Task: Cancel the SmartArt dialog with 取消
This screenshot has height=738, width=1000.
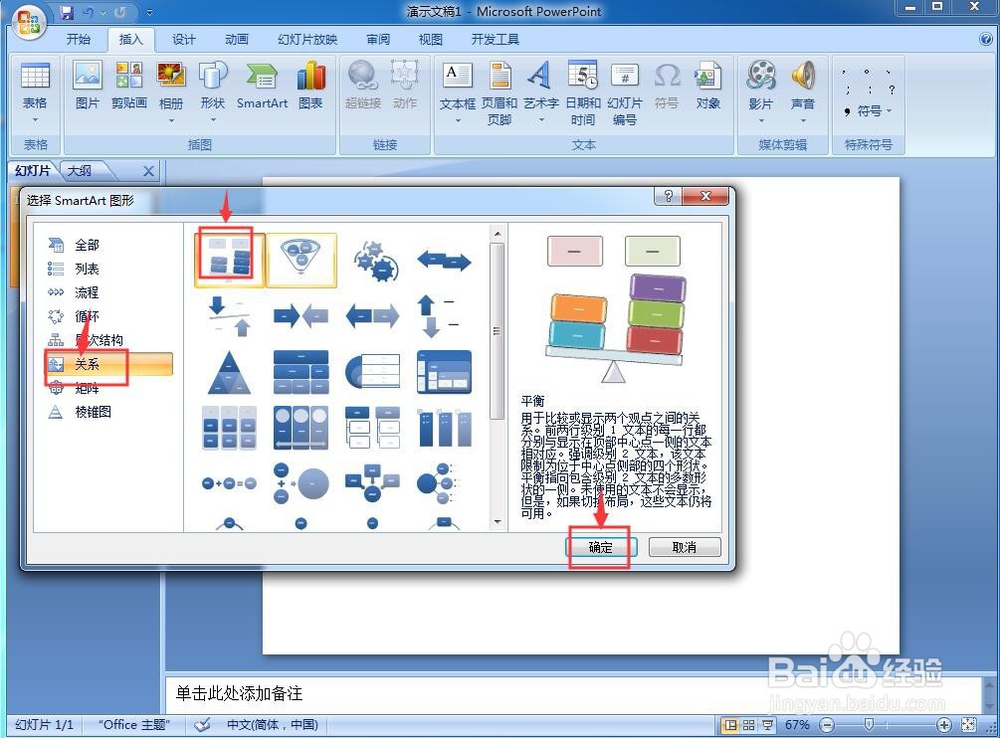Action: [684, 547]
